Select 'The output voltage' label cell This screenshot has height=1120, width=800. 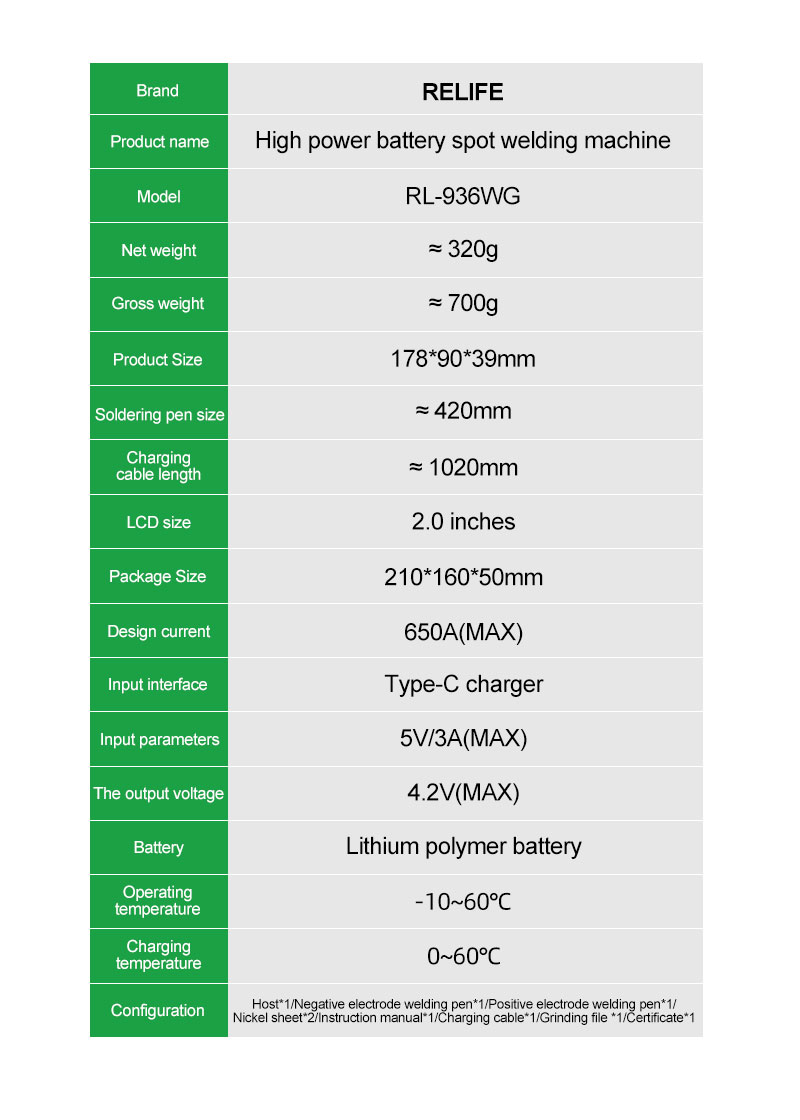(x=158, y=794)
